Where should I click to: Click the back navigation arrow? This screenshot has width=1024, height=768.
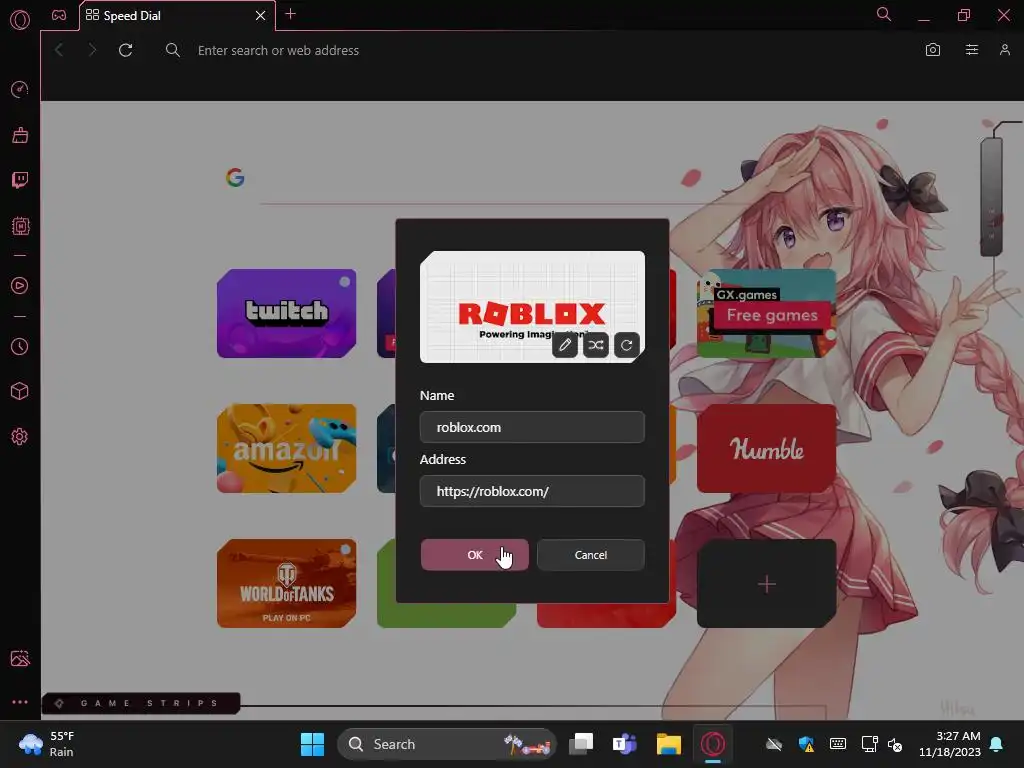(59, 50)
